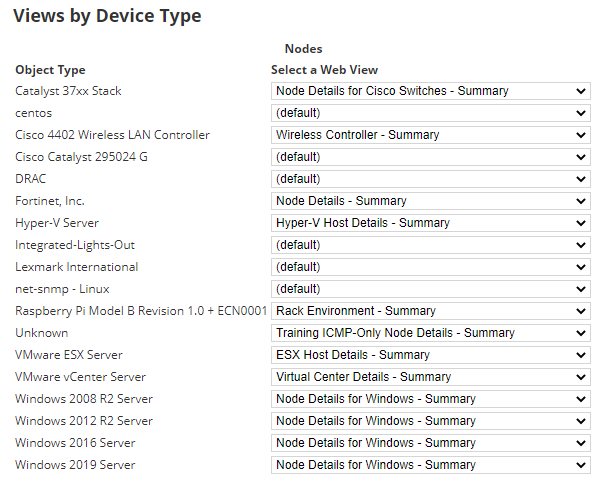Open web view dropdown for centos
Viewport: 606px width, 481px height.
[x=431, y=113]
